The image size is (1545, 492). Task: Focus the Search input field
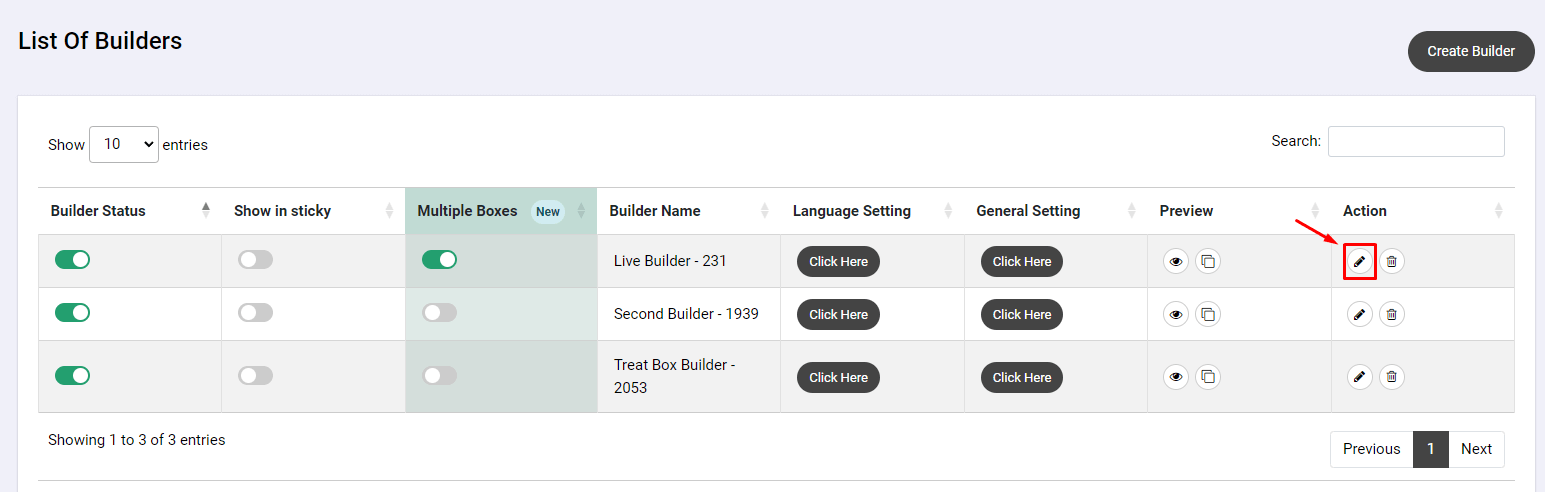coord(1416,141)
